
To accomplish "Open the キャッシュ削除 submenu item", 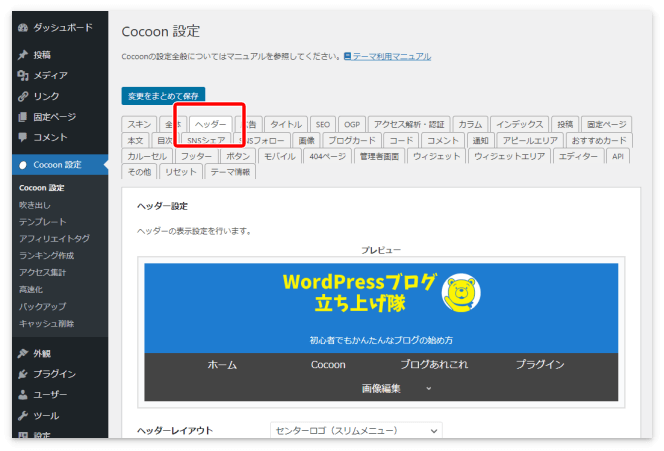I will coord(47,324).
